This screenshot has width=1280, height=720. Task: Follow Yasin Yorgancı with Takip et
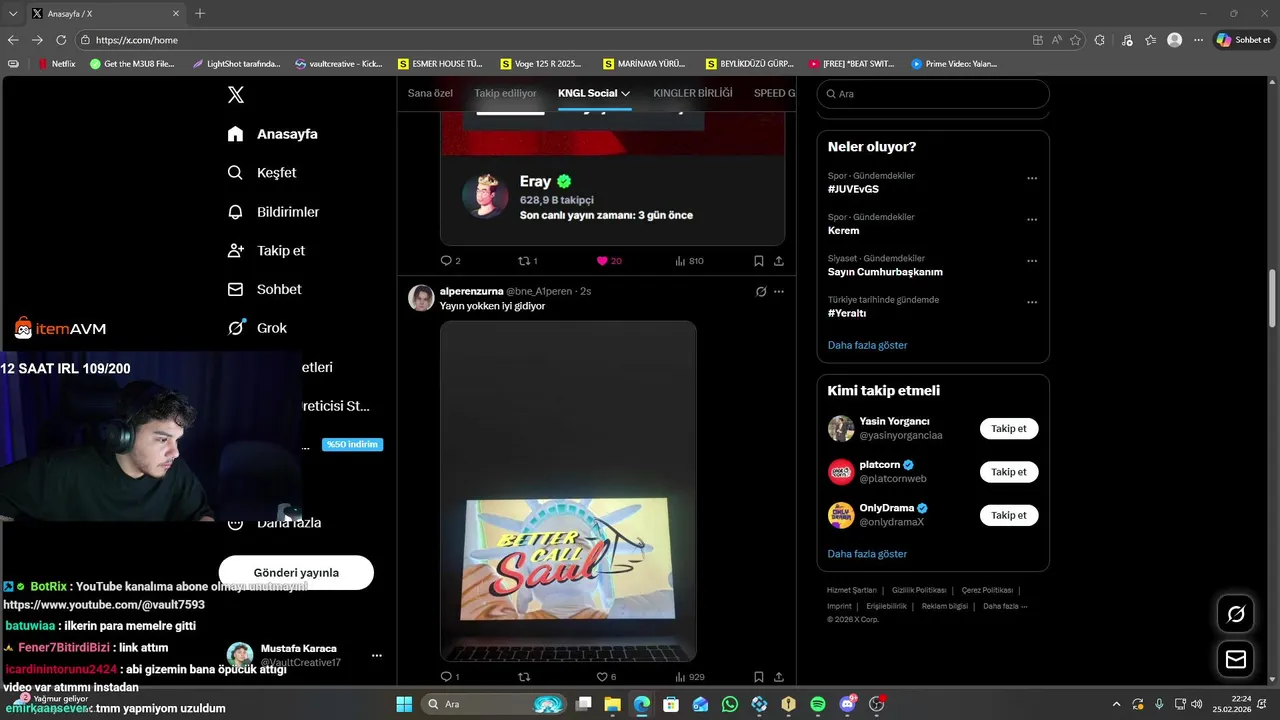pos(1009,429)
